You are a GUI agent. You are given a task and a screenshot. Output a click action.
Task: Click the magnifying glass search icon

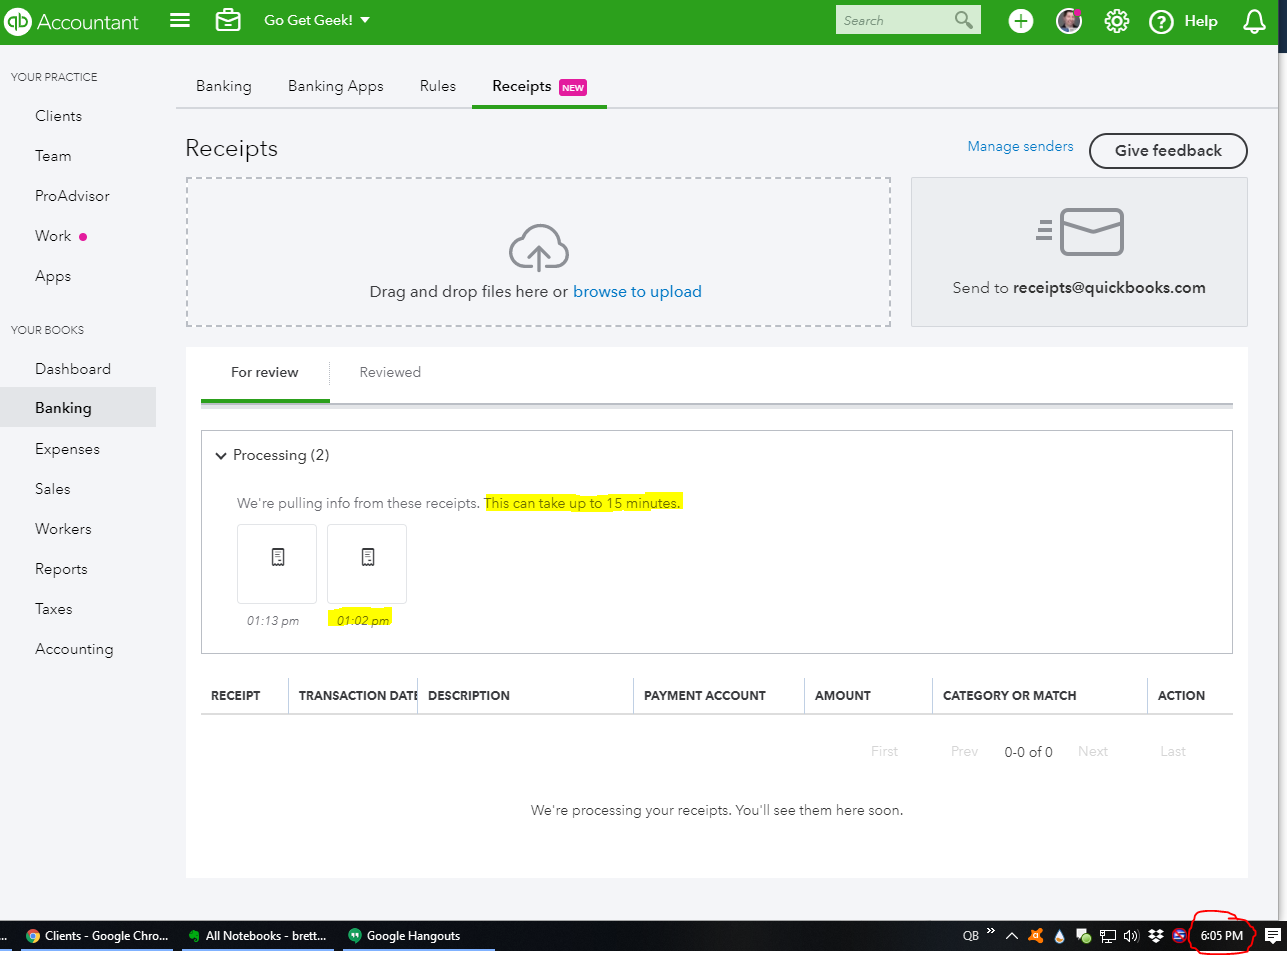tap(964, 20)
